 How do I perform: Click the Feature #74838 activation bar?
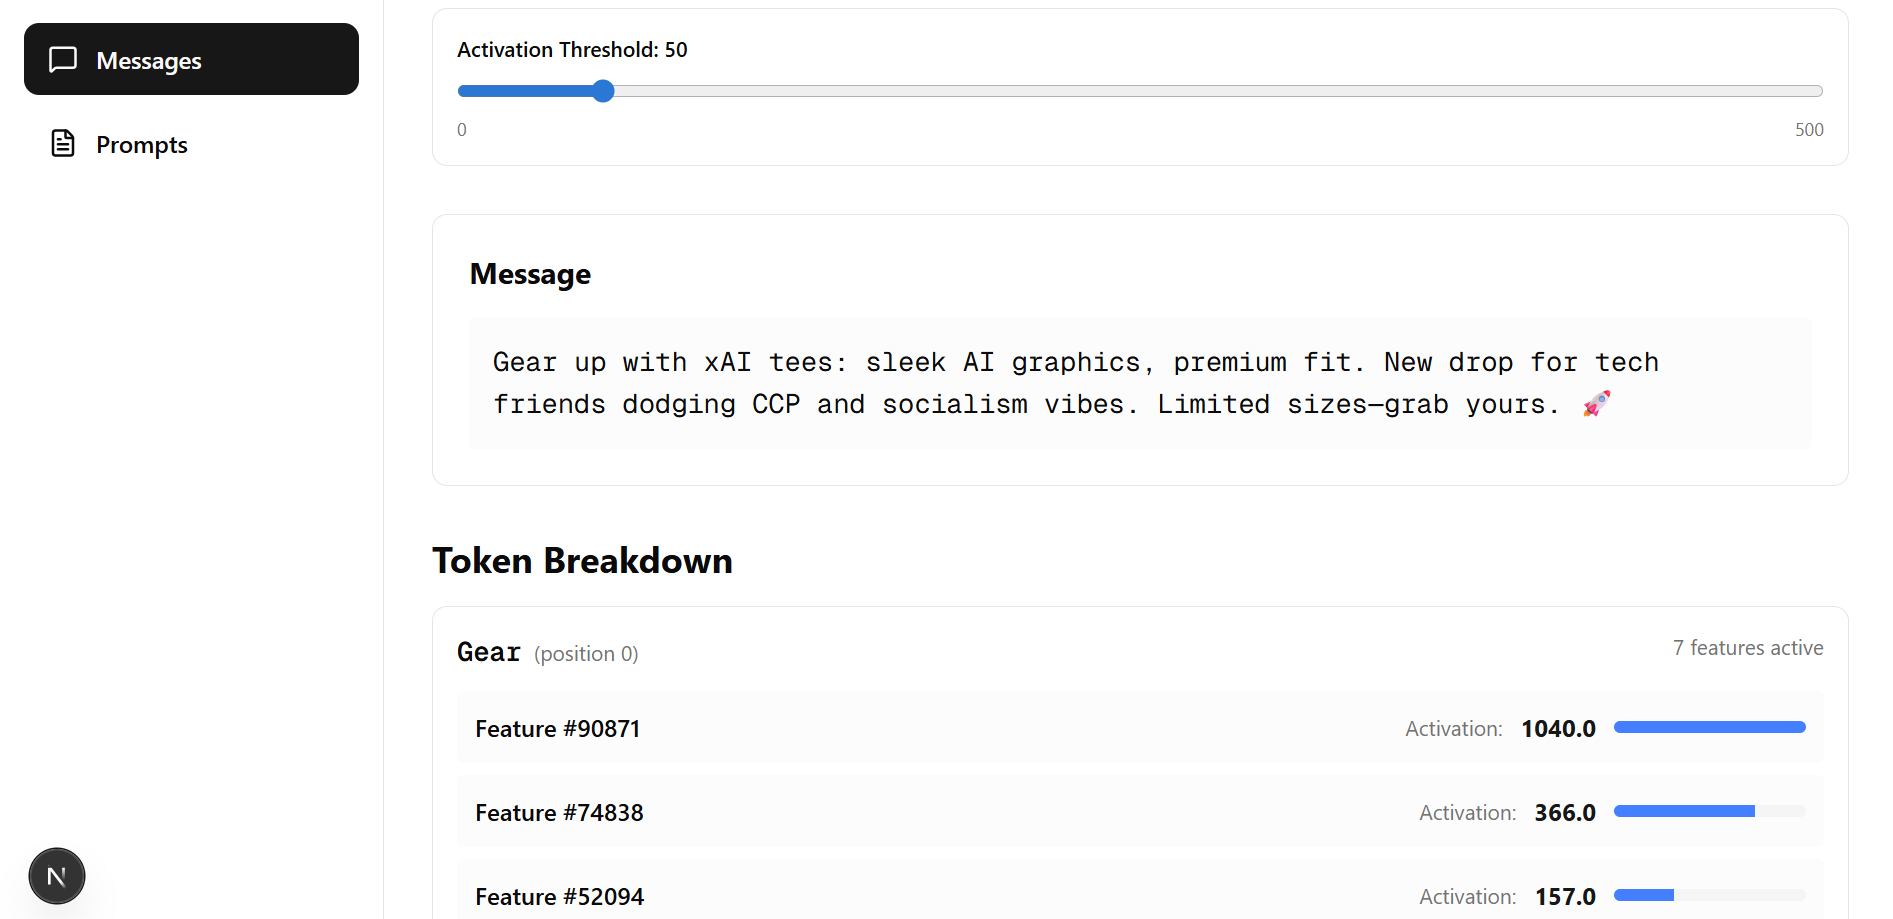click(x=1709, y=812)
